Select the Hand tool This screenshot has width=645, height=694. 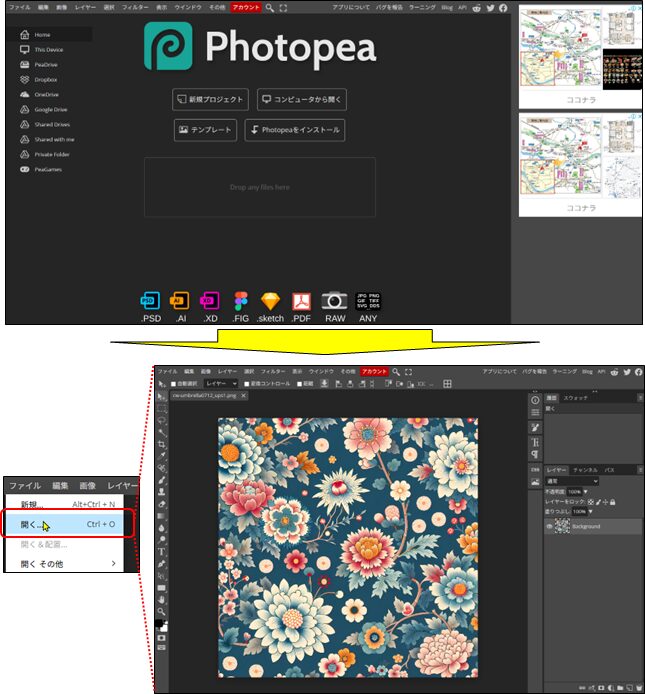click(161, 600)
